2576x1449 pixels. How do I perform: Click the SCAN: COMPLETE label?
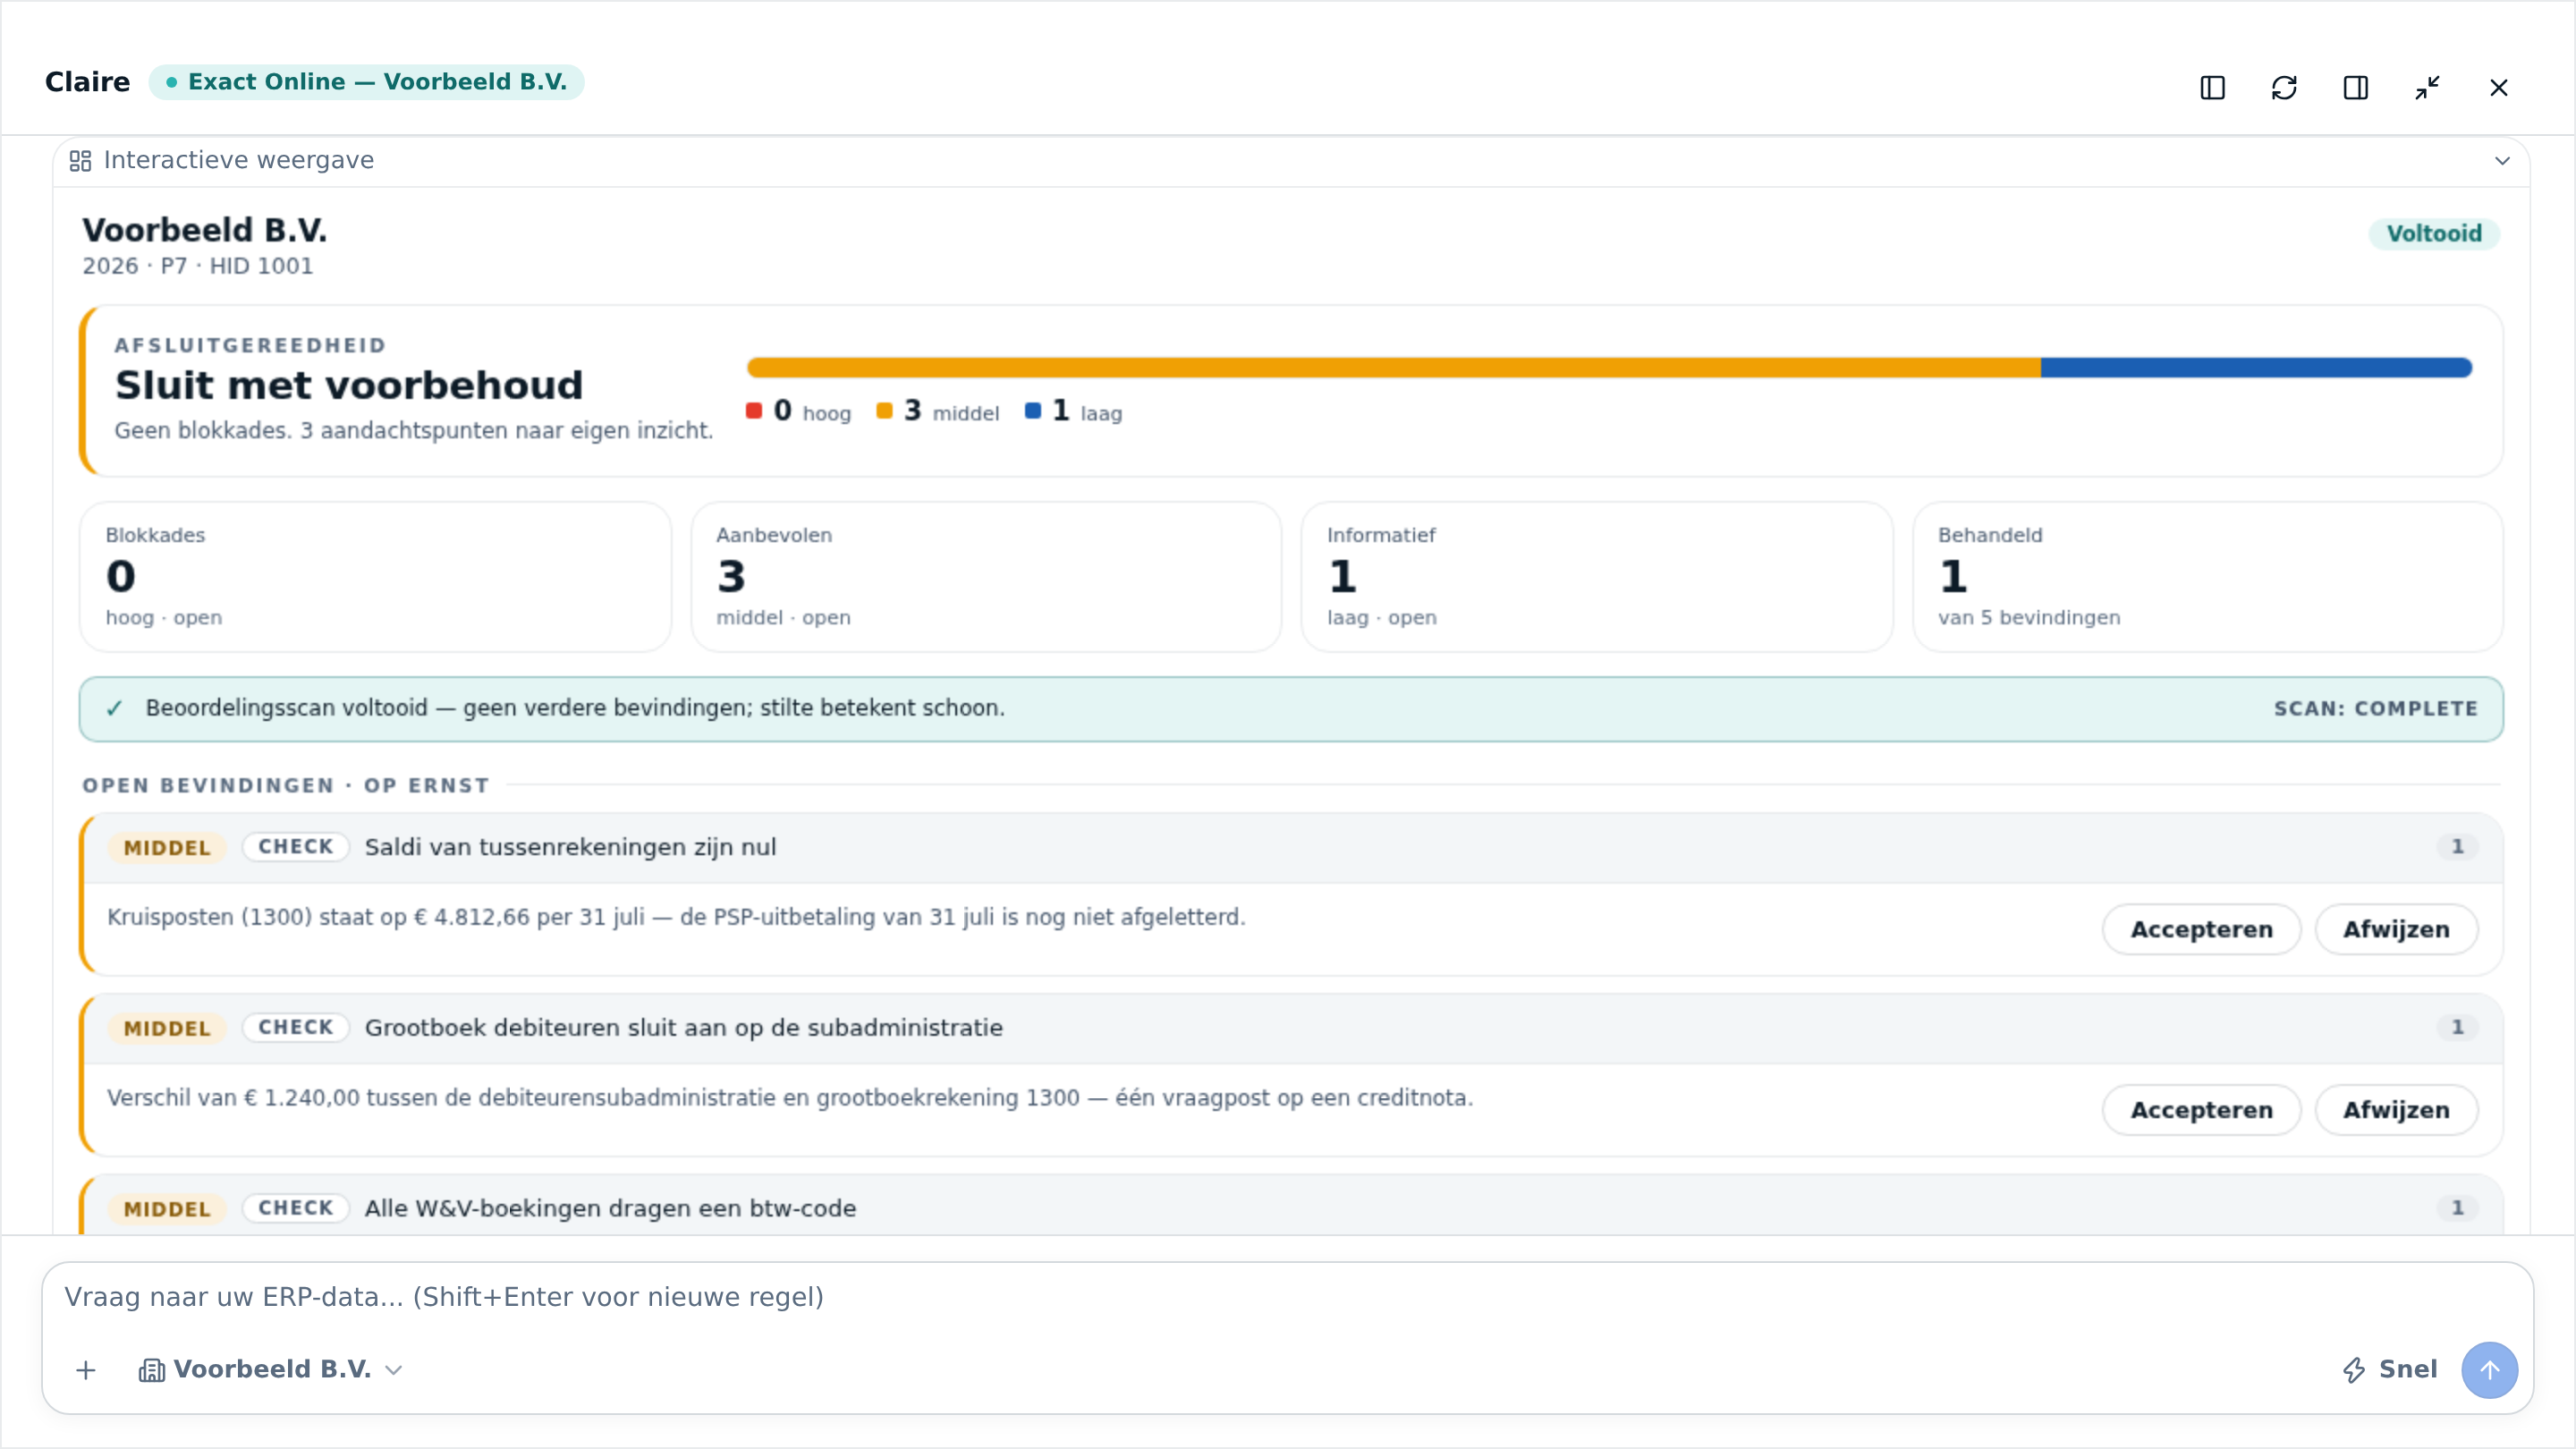(2376, 709)
